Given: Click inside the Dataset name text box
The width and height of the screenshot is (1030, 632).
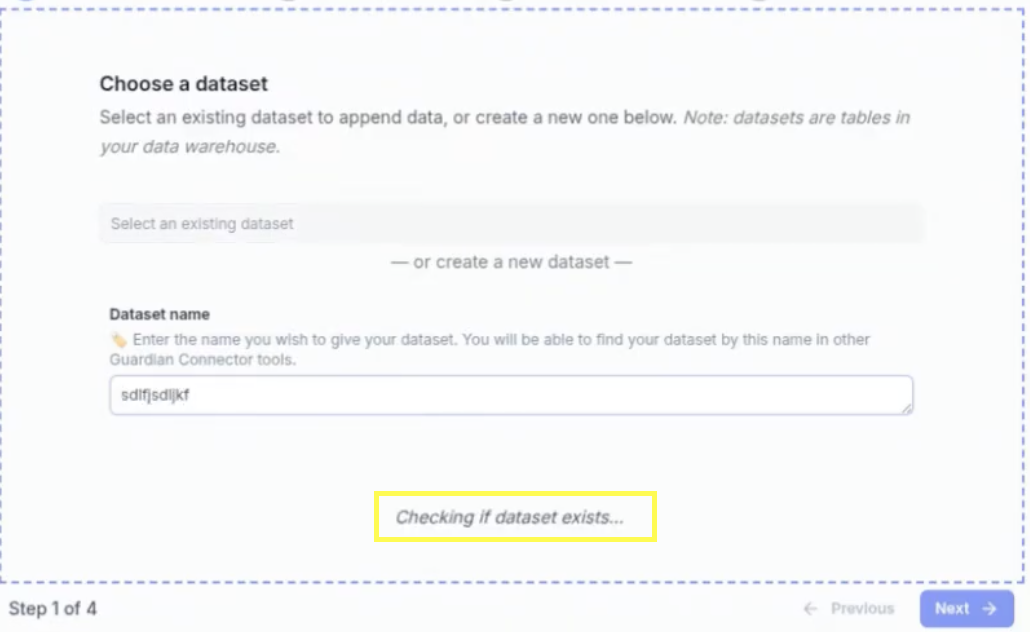Looking at the screenshot, I should coord(511,395).
